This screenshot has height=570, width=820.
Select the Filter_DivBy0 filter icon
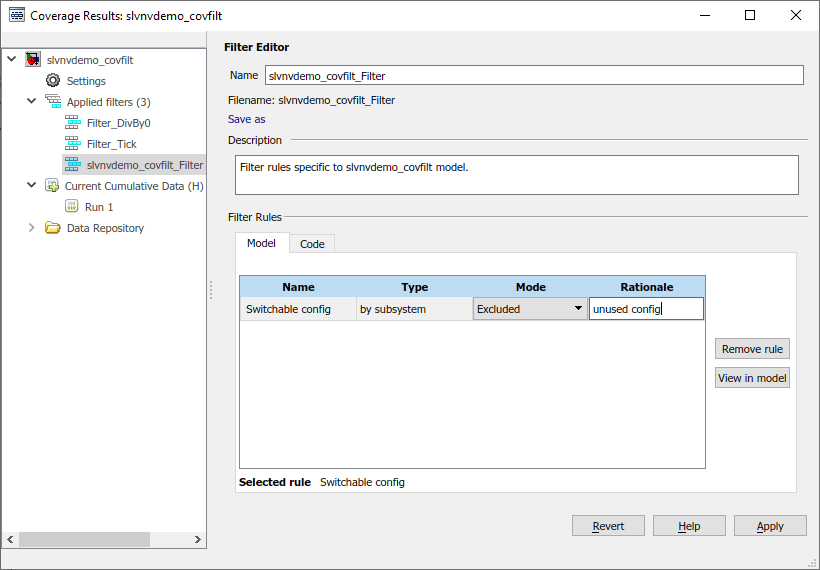[72, 123]
